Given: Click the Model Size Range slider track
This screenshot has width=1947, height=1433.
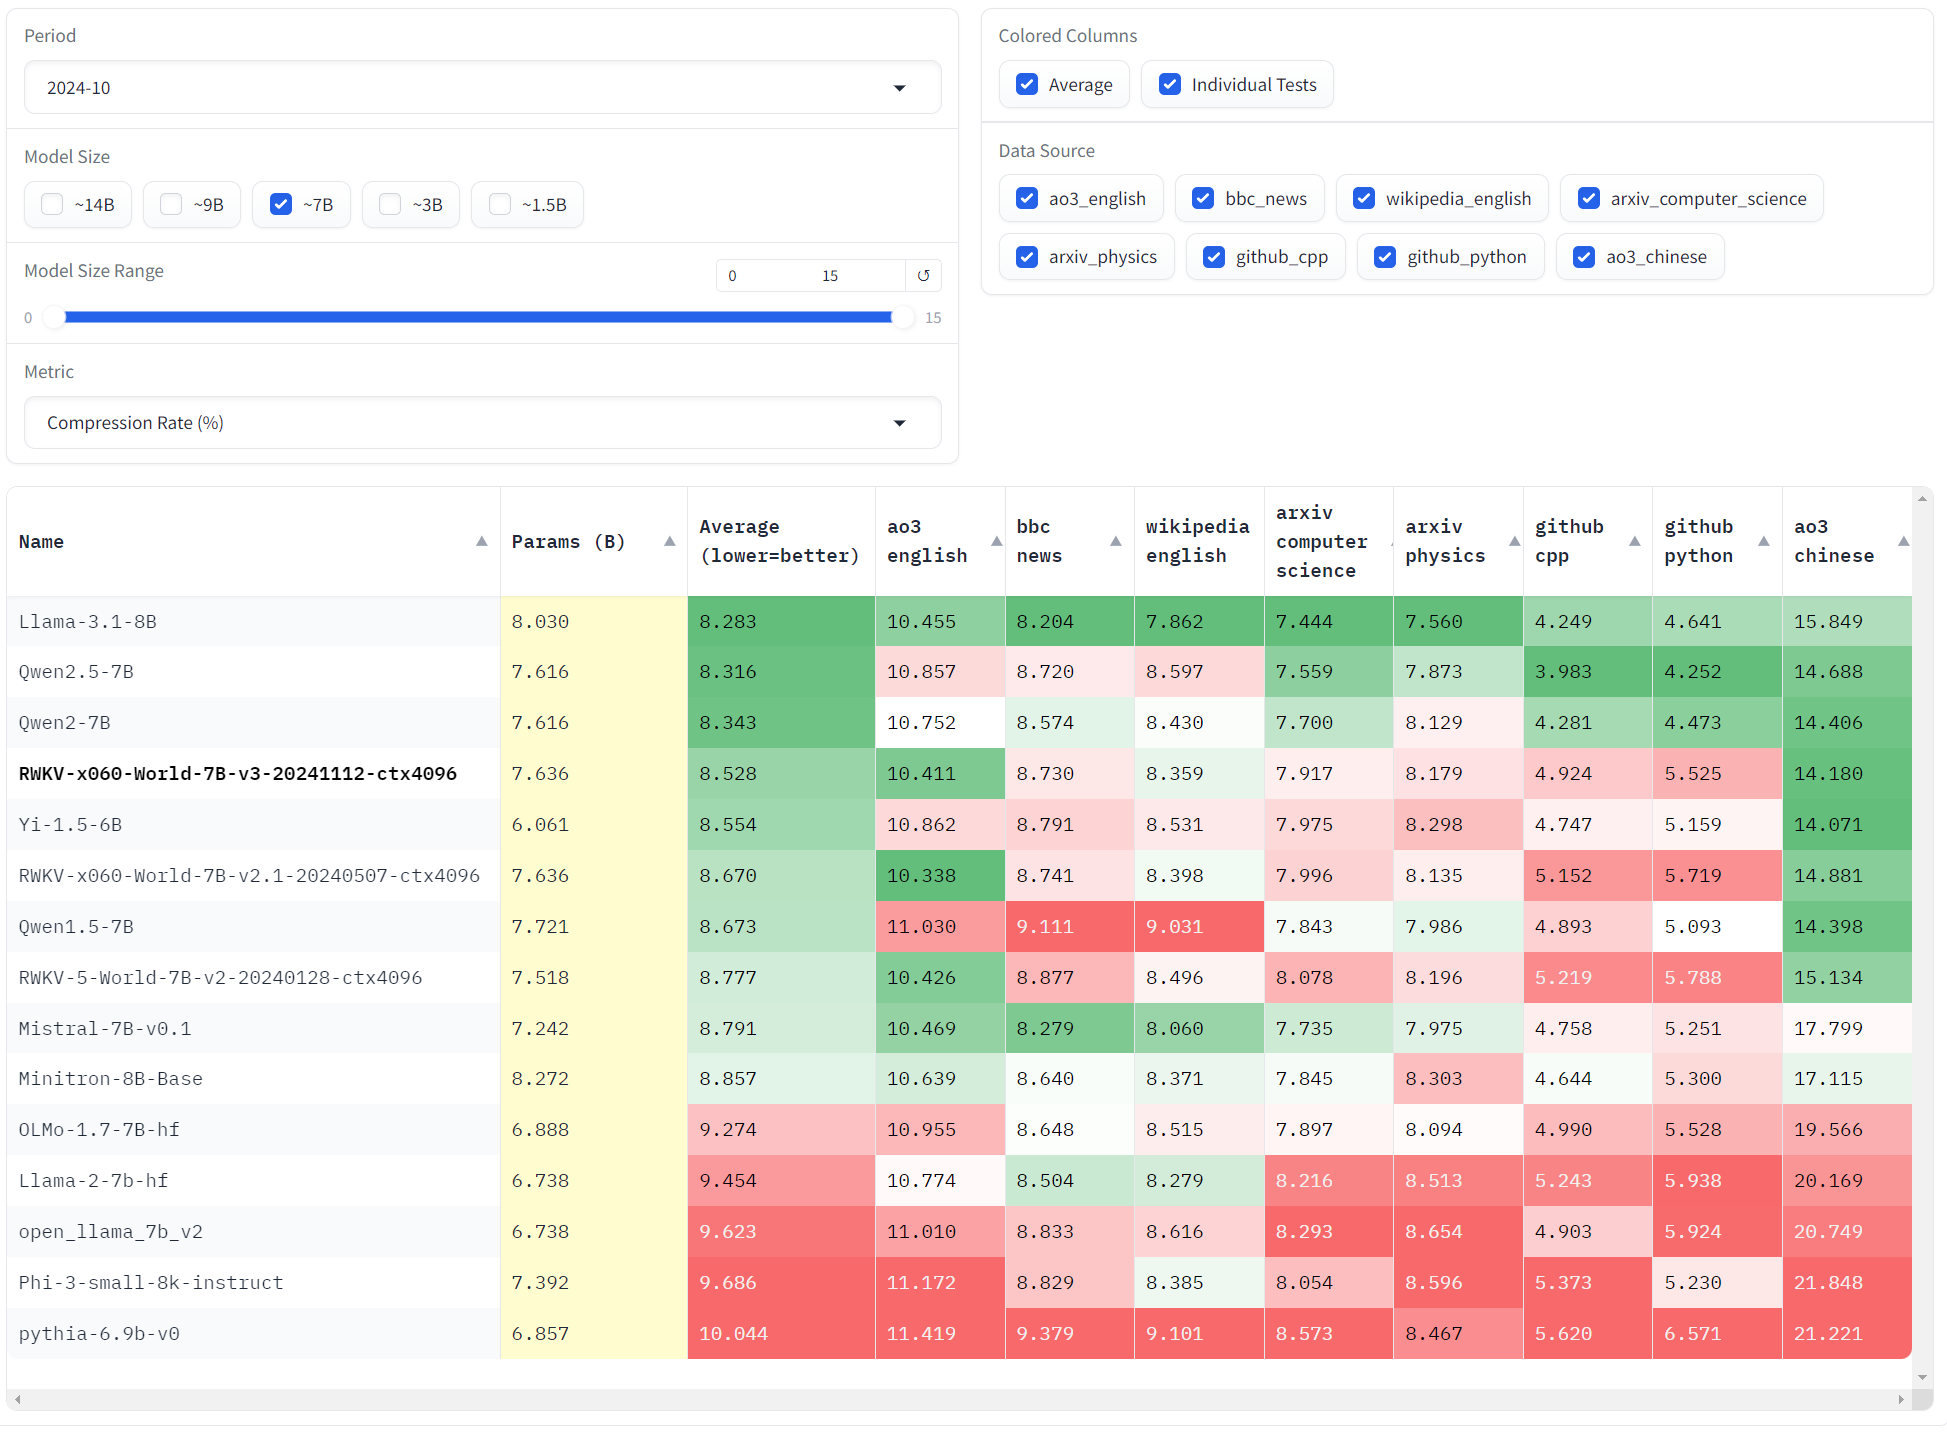Looking at the screenshot, I should point(478,318).
